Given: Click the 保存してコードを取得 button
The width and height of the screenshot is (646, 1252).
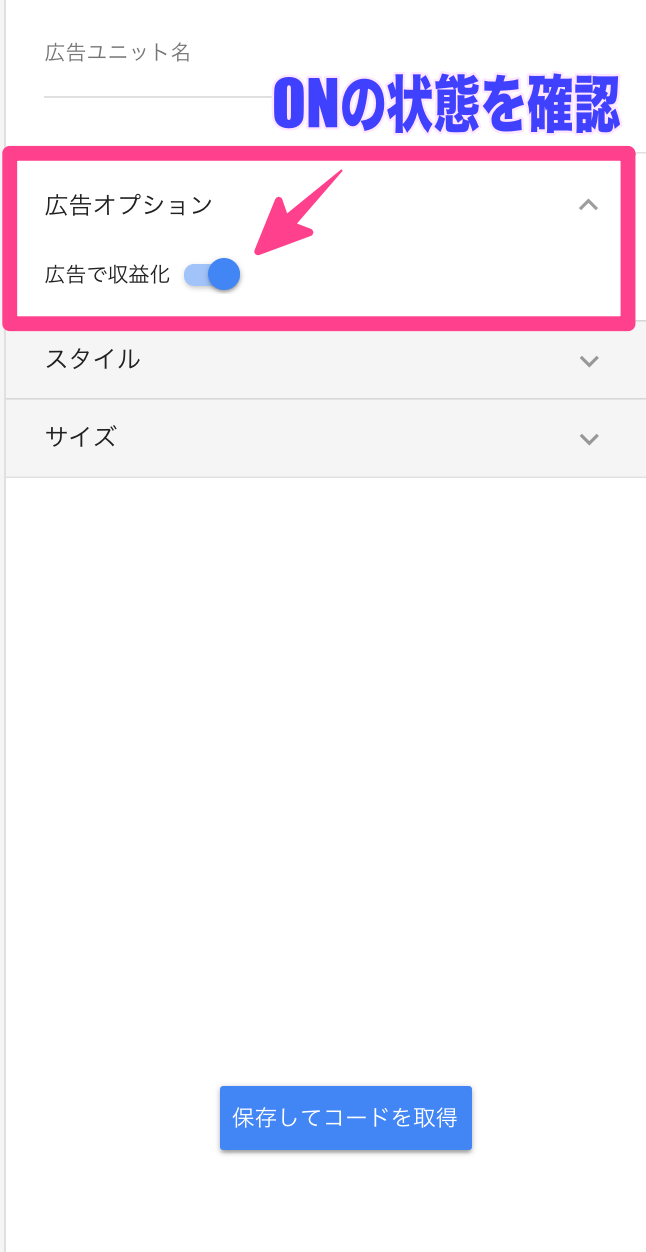Looking at the screenshot, I should coord(346,1118).
